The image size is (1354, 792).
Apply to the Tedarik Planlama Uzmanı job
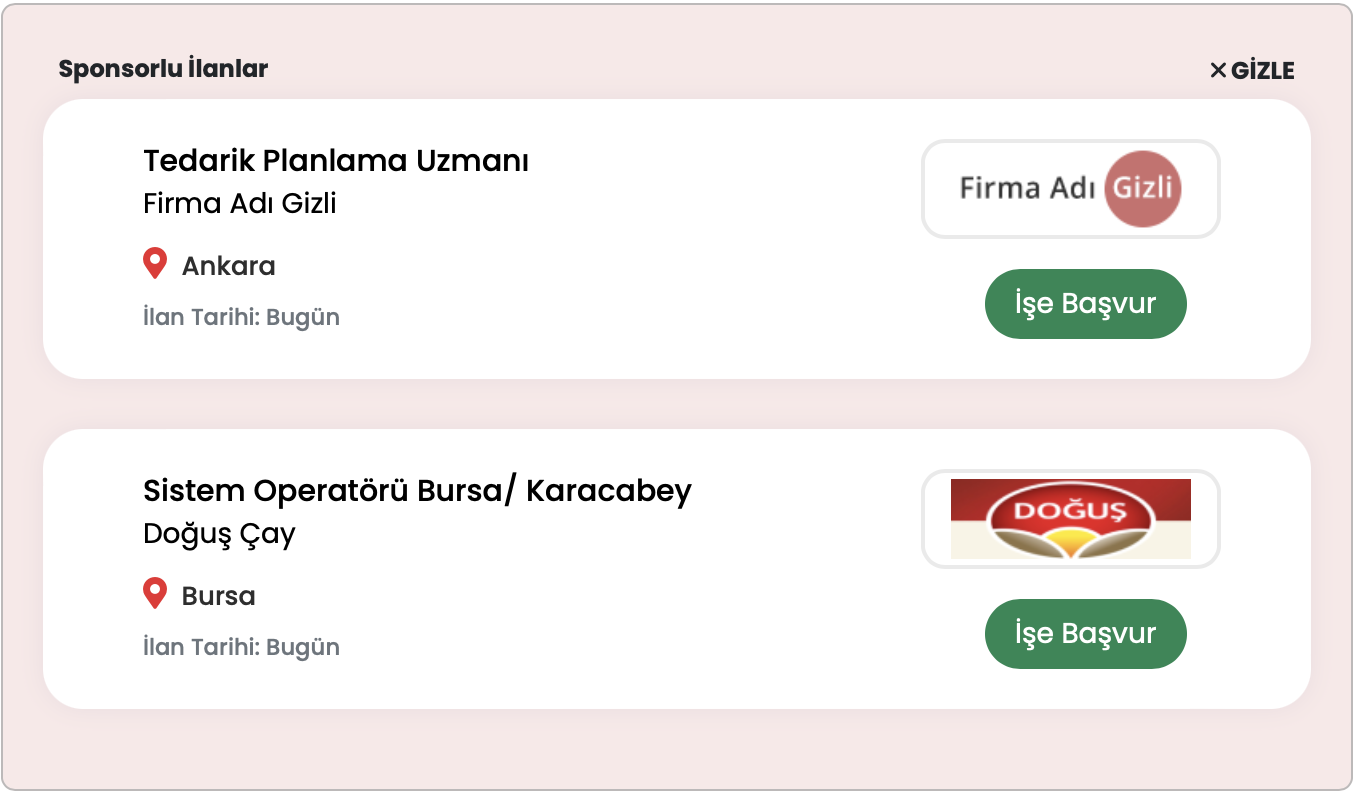coord(1086,304)
